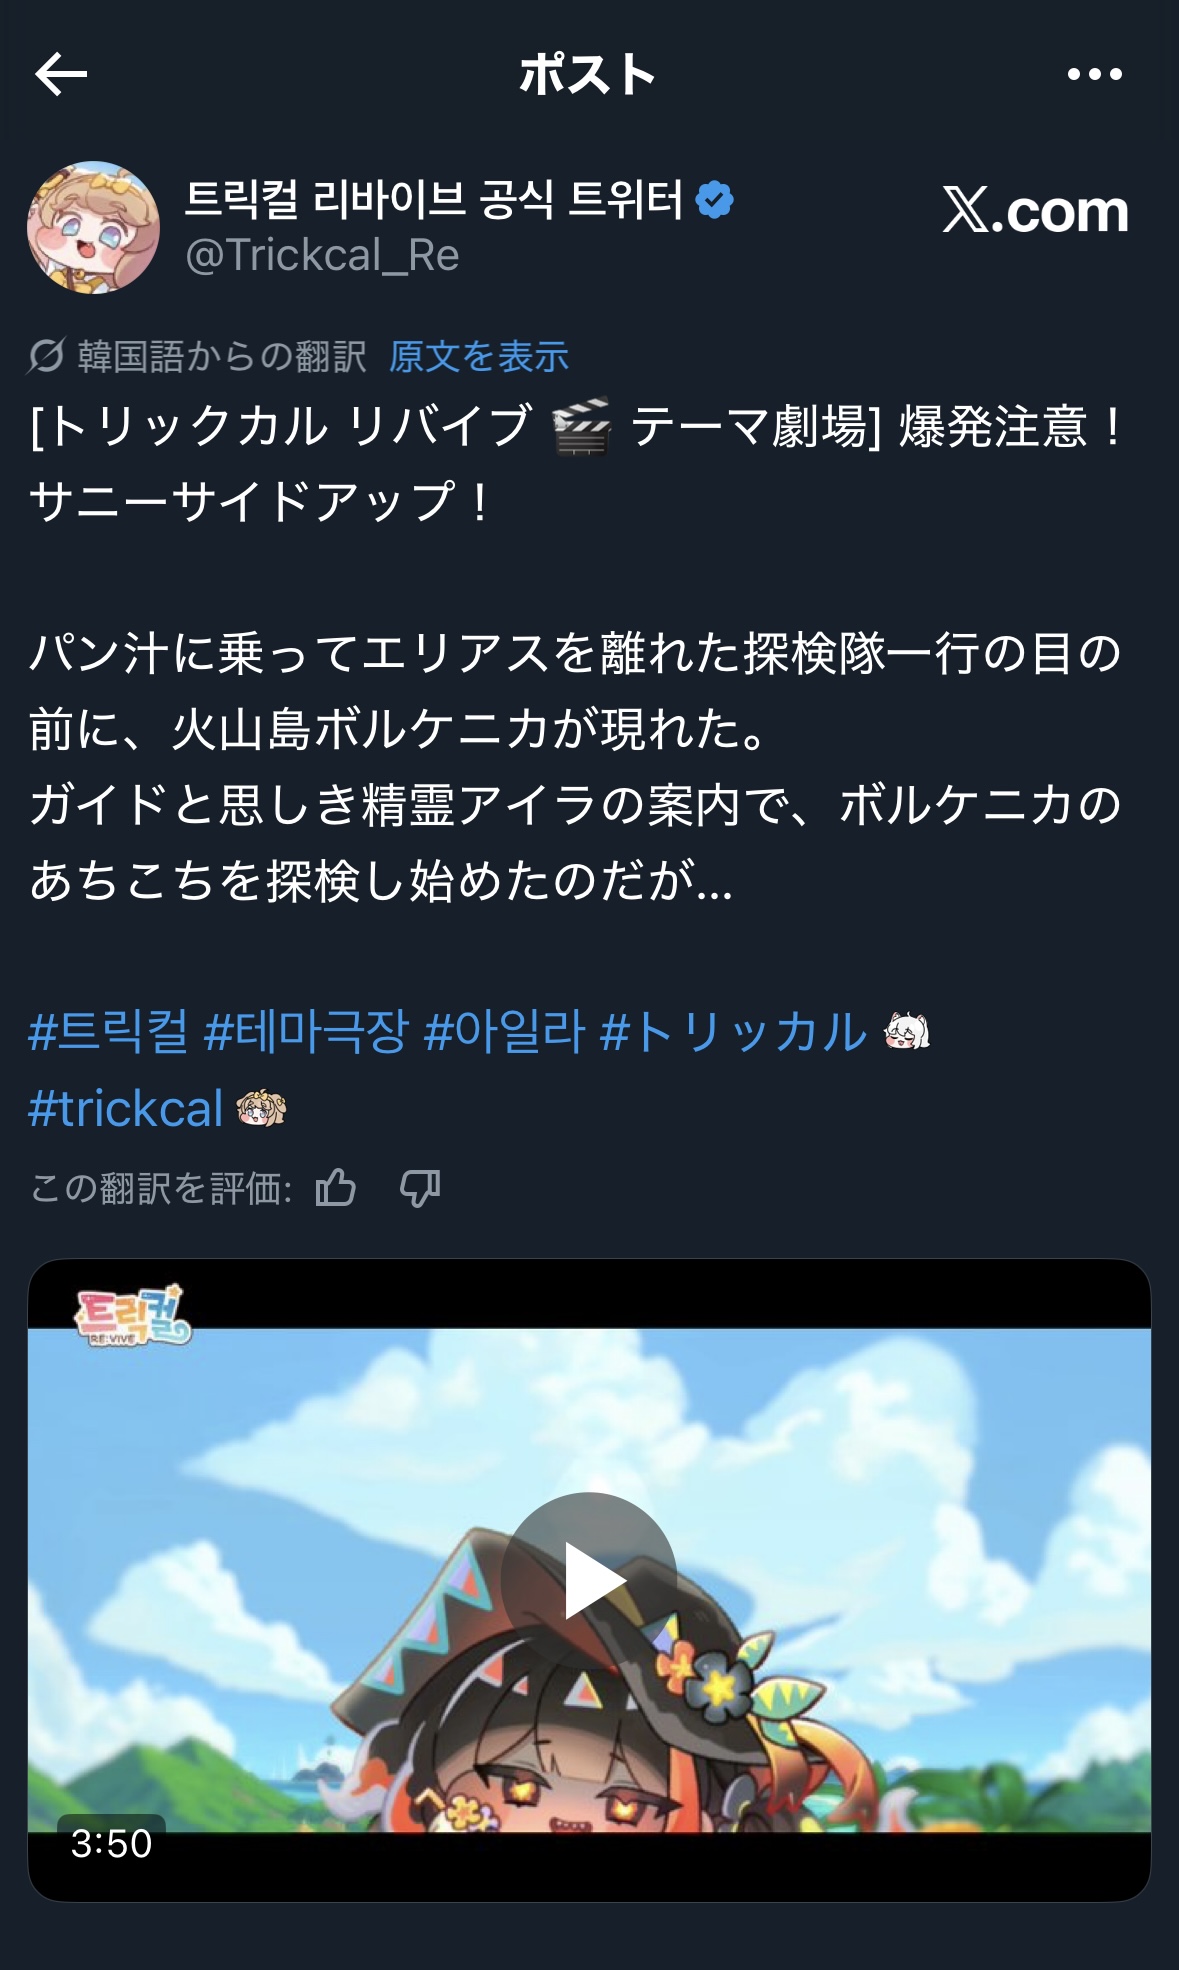Screen dimensions: 1179x1970
Task: Open the #트릭컬 hashtag
Action: (x=108, y=1031)
